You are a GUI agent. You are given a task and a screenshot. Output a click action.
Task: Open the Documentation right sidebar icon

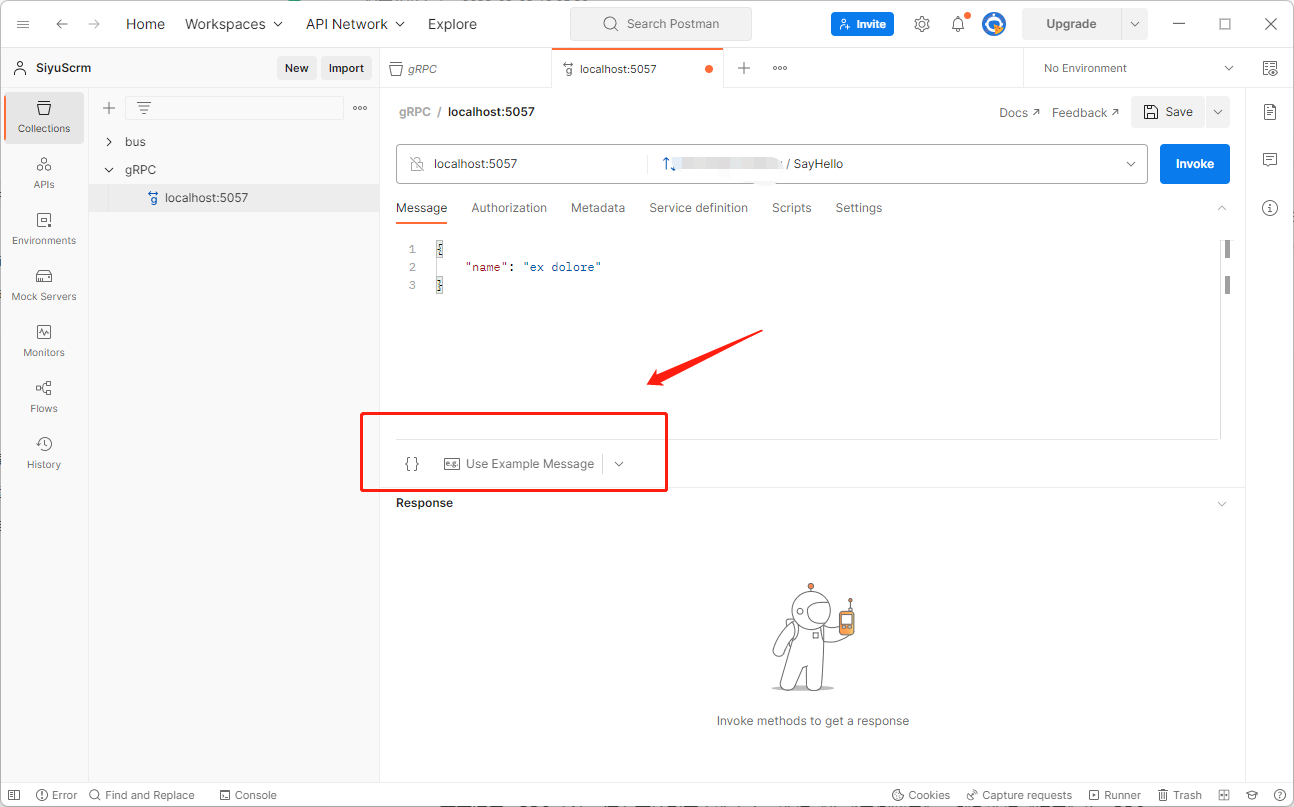tap(1270, 112)
